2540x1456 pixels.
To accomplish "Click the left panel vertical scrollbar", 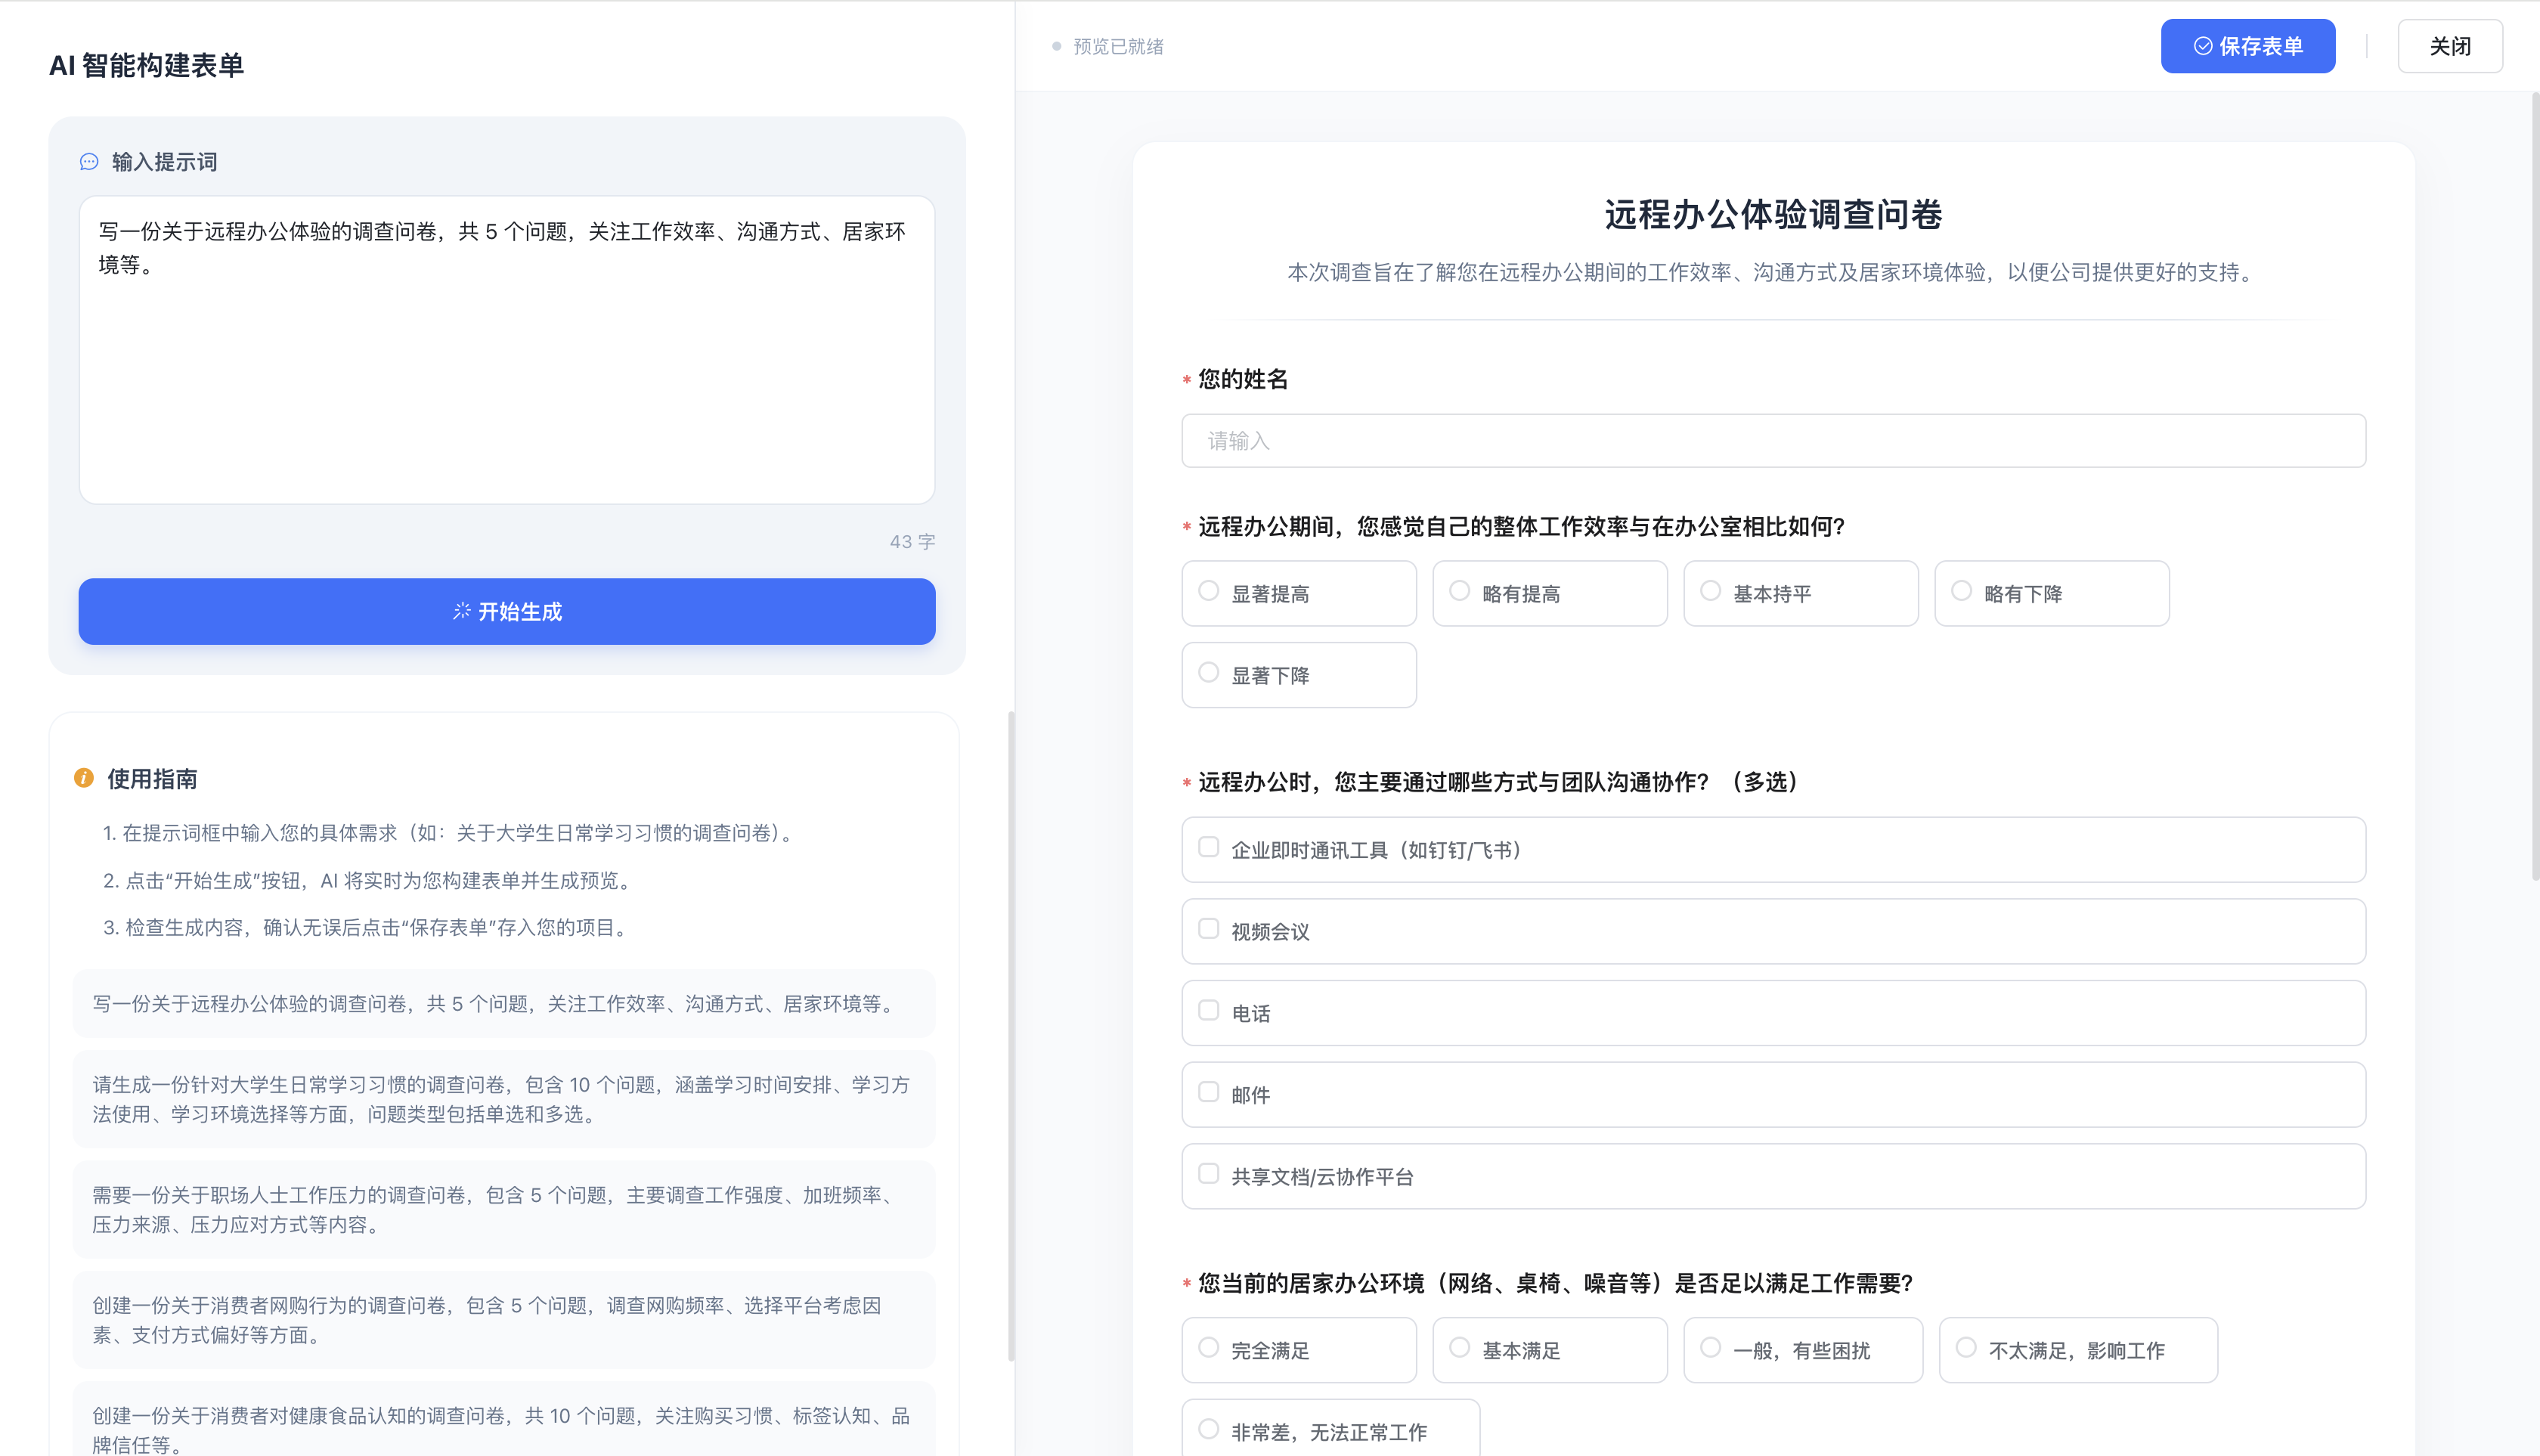I will pos(1011,1035).
